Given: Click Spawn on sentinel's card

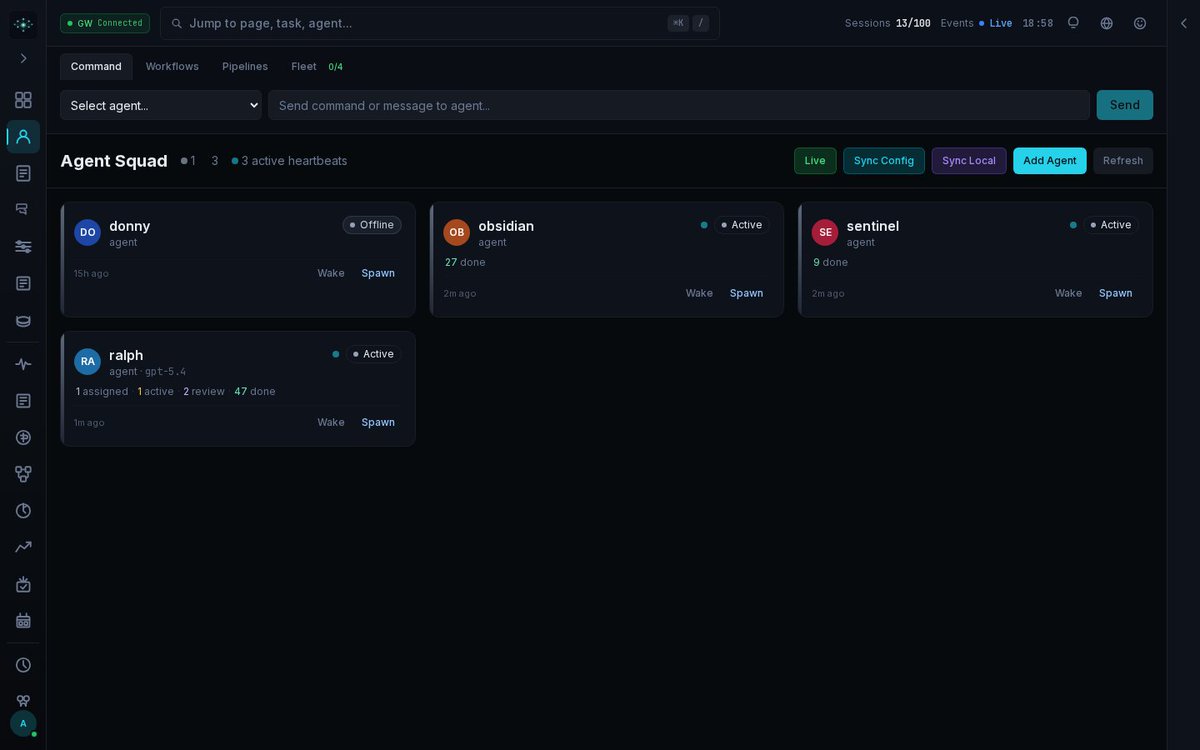Looking at the screenshot, I should pyautogui.click(x=1116, y=293).
